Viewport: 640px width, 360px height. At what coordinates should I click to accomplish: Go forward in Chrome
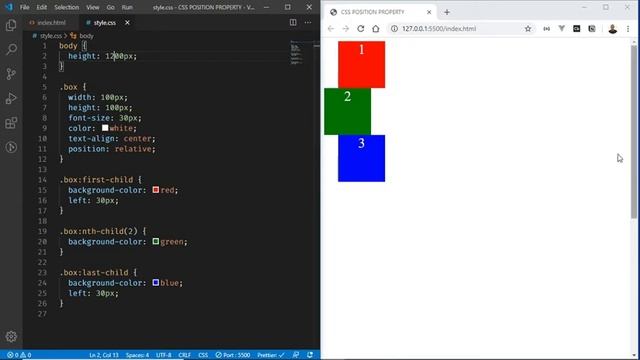(x=346, y=29)
